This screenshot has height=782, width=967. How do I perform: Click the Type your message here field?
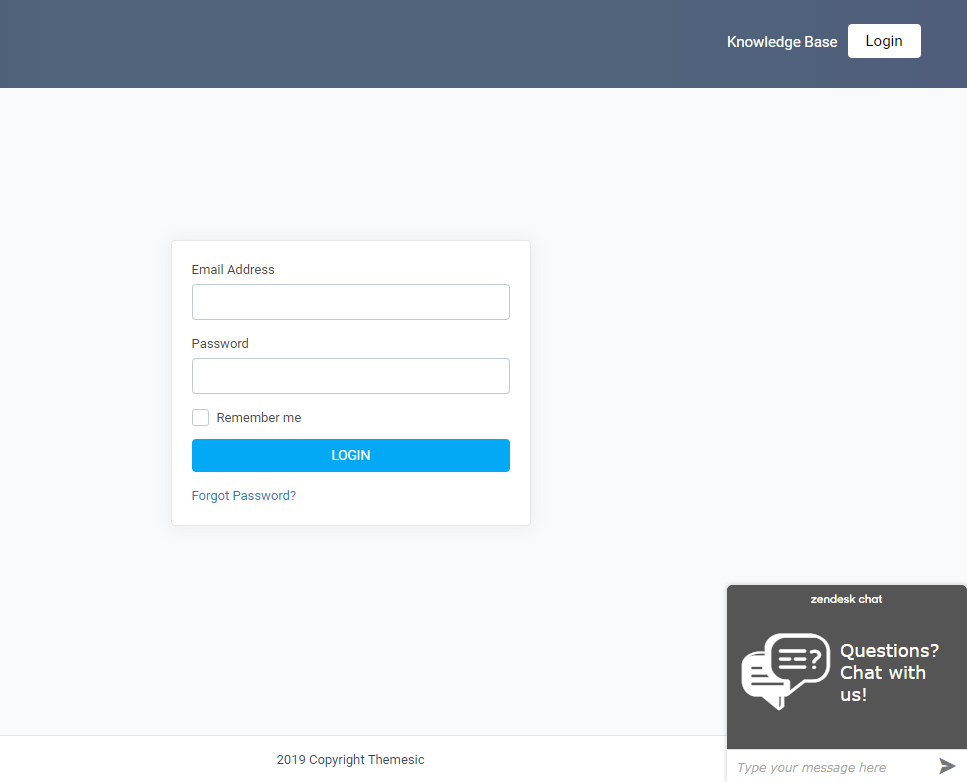(x=820, y=766)
